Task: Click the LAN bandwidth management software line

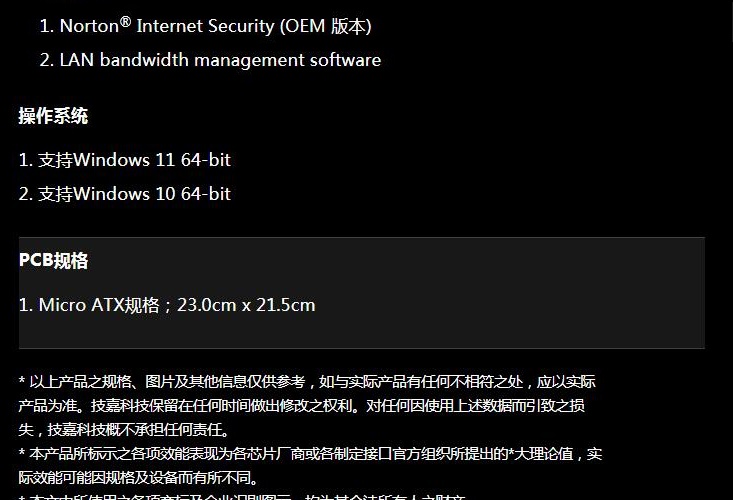Action: pyautogui.click(x=210, y=60)
